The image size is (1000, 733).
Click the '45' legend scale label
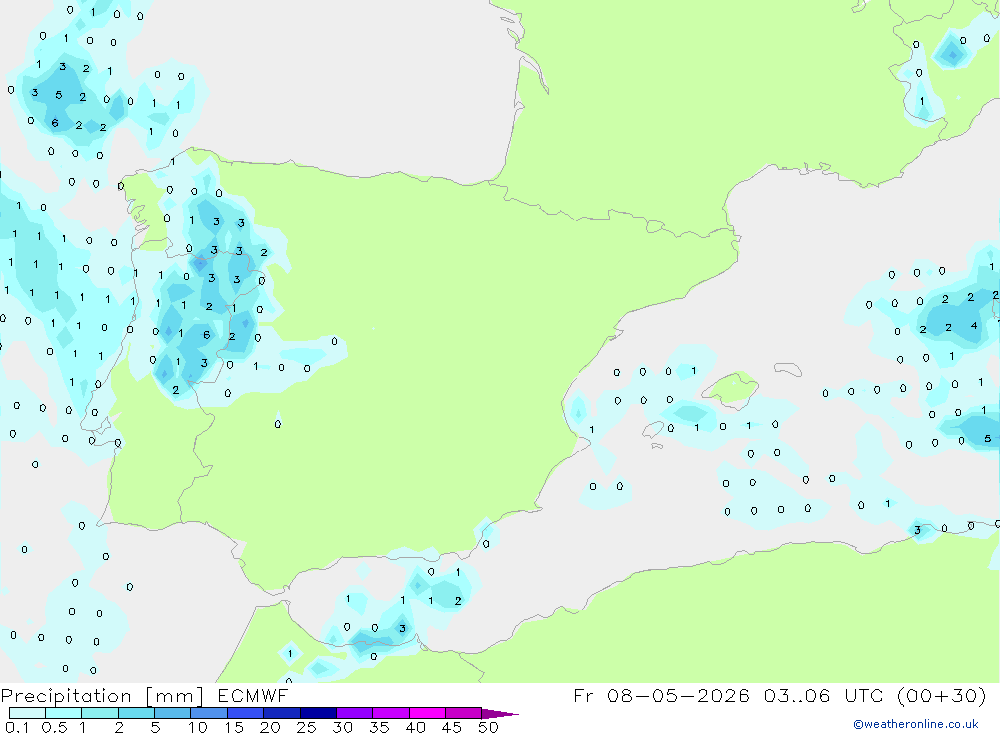click(452, 727)
